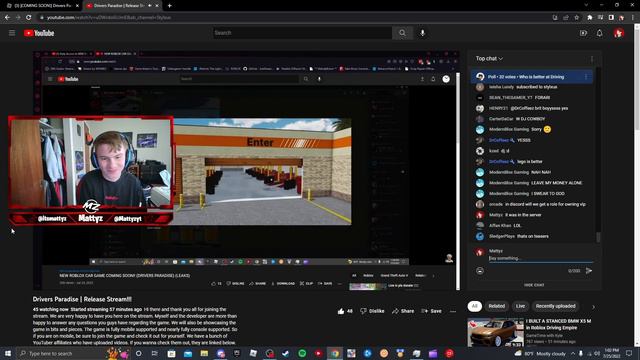The height and width of the screenshot is (360, 640).
Task: Click the Cortana circle in the taskbar
Action: pyautogui.click(x=138, y=353)
